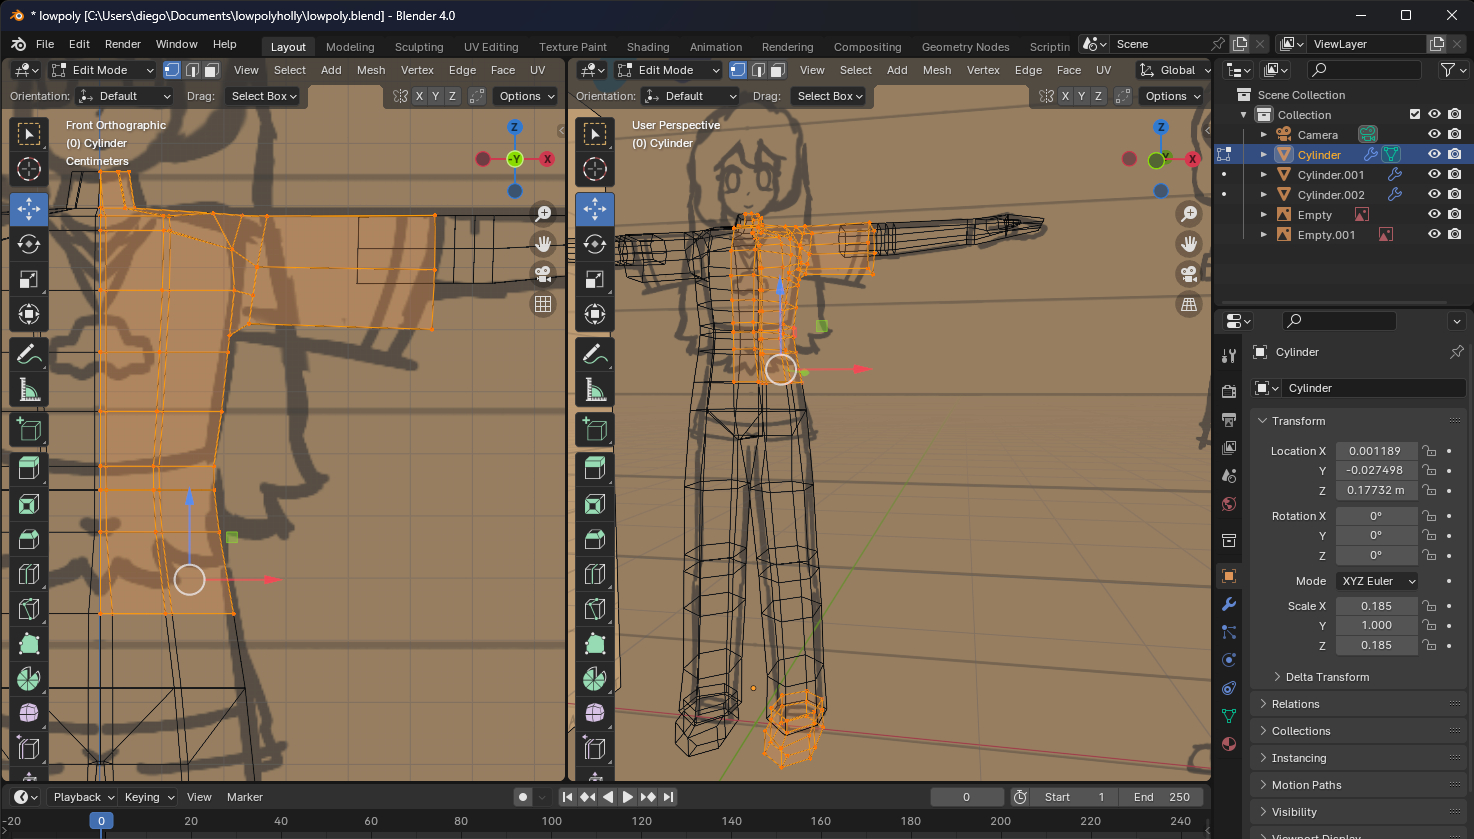Click the Options button in right viewport
The height and width of the screenshot is (839, 1474).
click(x=1172, y=96)
